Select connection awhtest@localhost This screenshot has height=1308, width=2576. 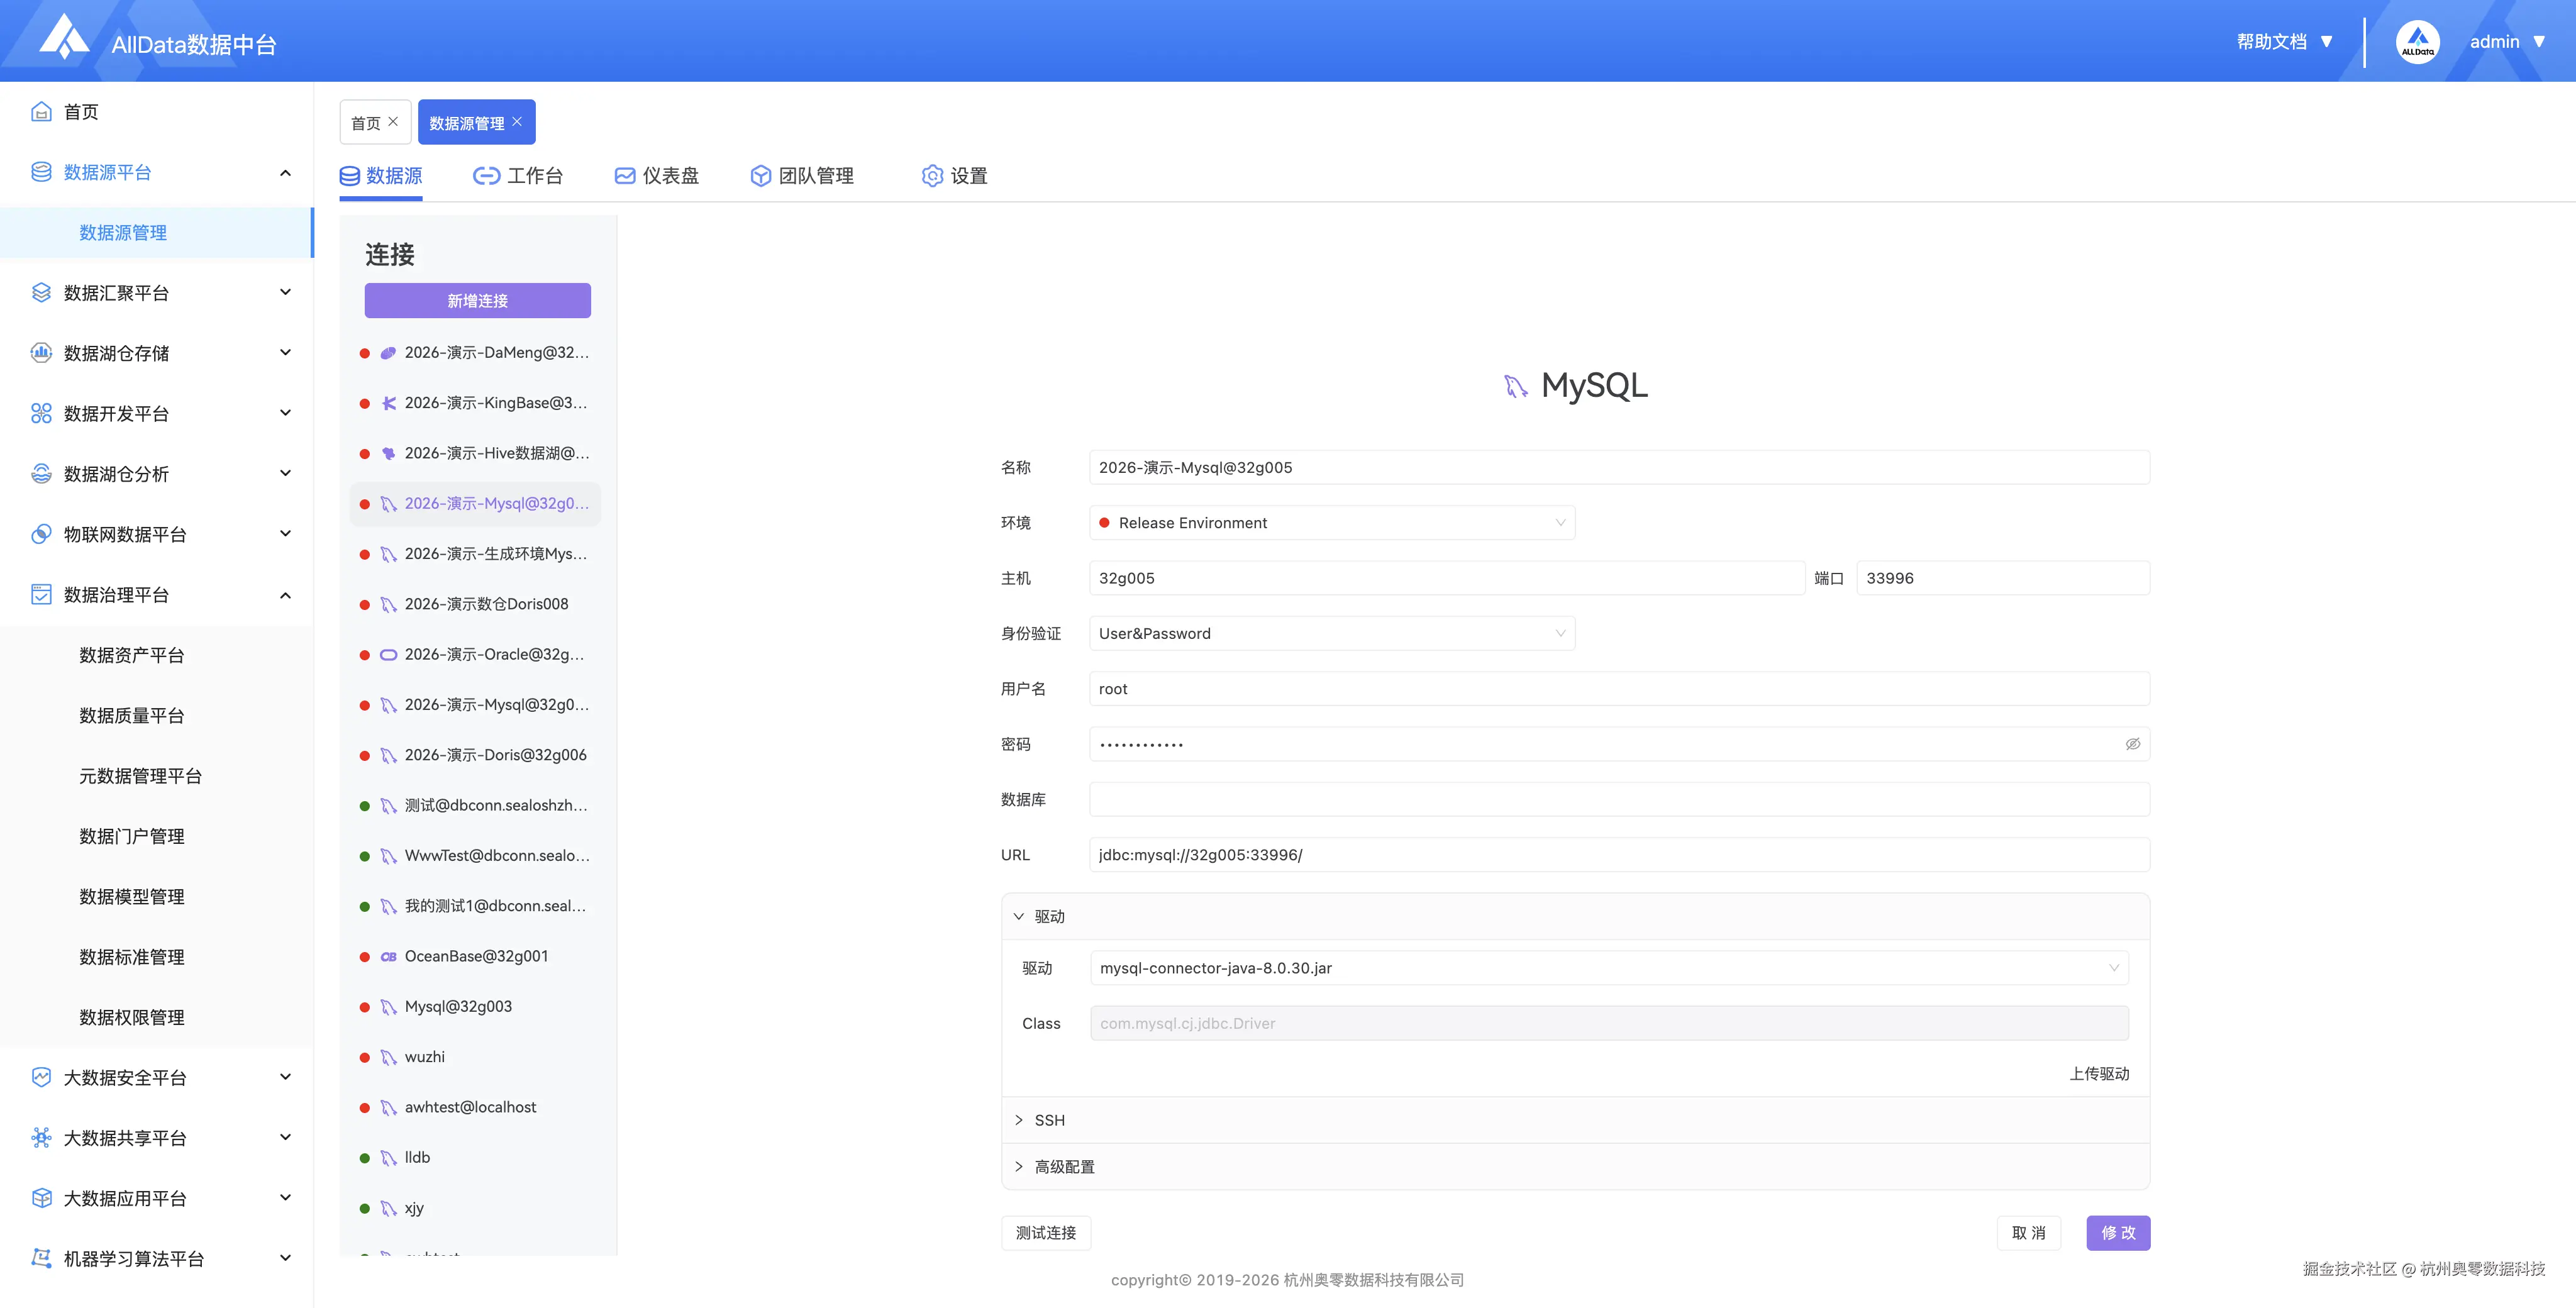(475, 1107)
